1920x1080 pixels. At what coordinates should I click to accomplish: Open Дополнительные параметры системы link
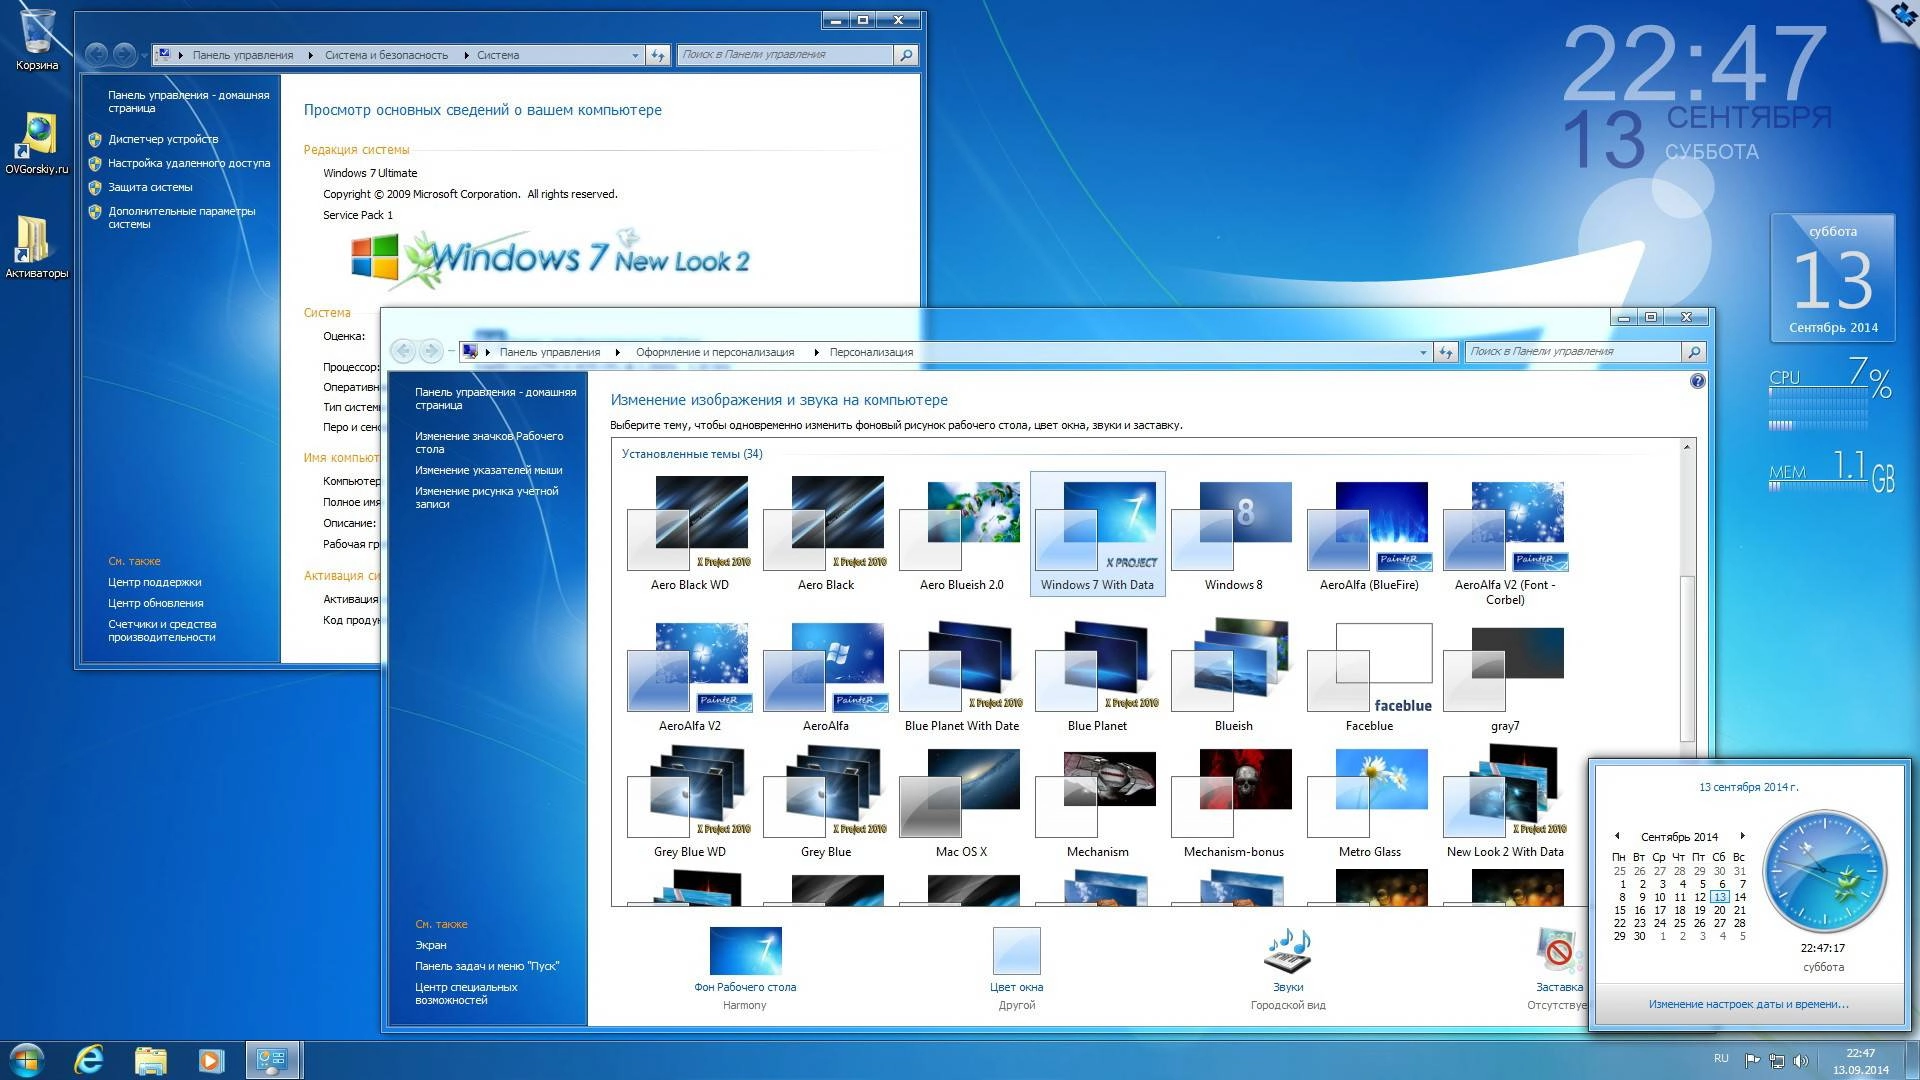(181, 217)
